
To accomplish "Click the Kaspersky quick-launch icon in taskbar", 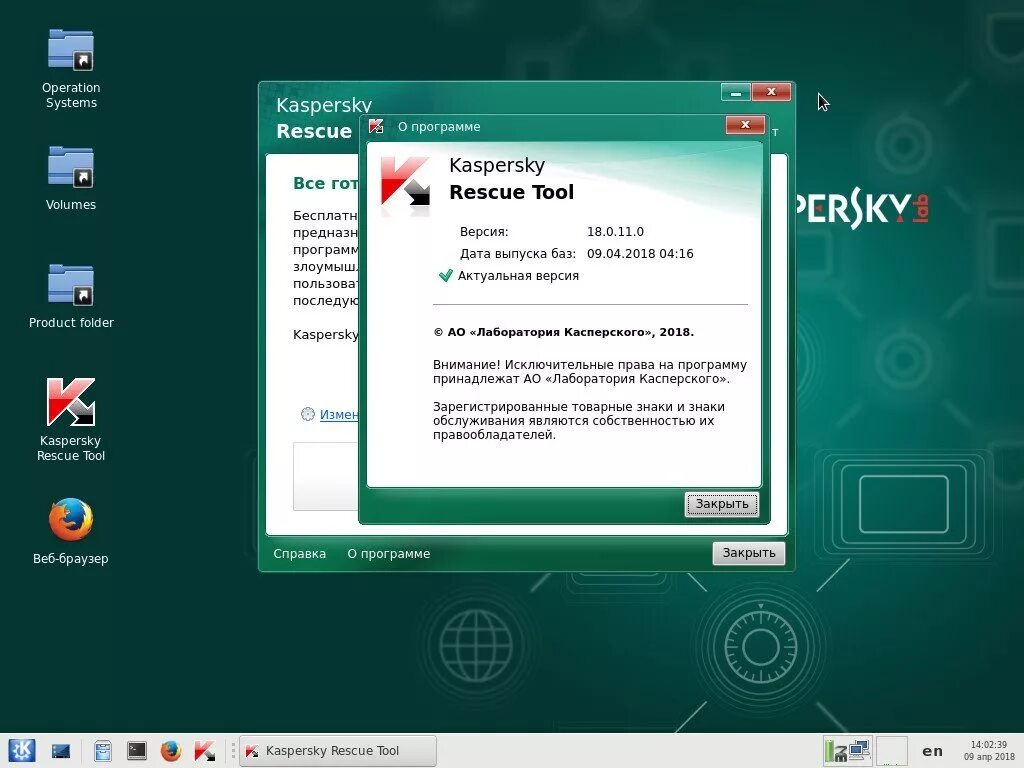I will [205, 750].
